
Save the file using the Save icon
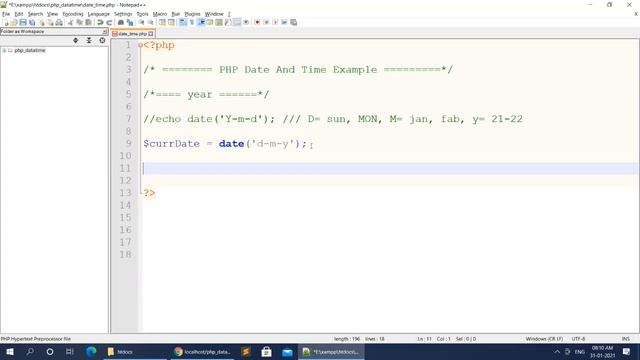click(x=23, y=22)
